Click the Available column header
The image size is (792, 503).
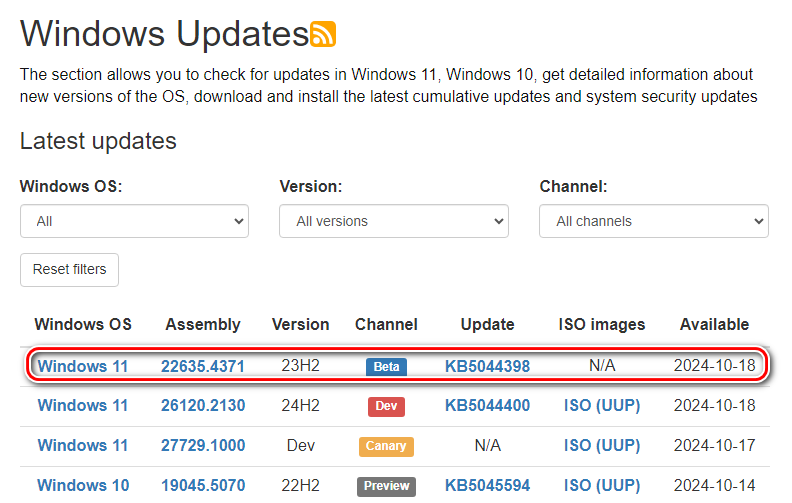click(x=714, y=324)
